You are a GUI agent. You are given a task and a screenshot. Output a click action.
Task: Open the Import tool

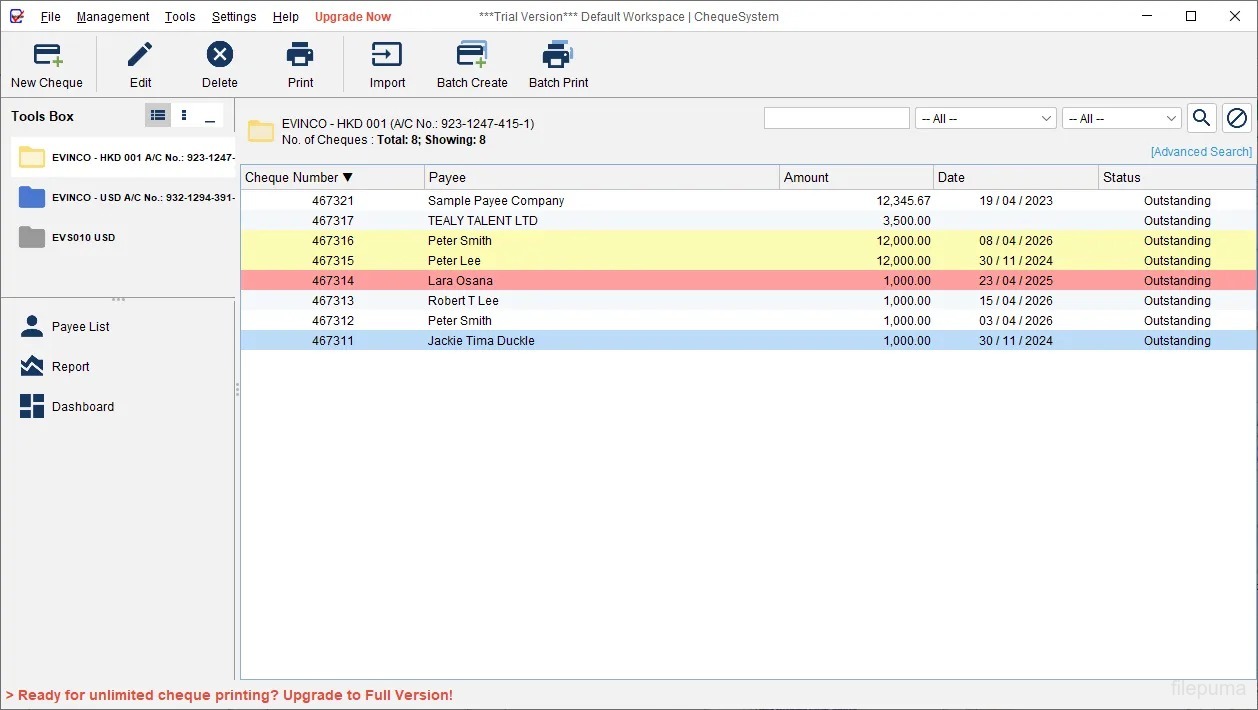point(387,56)
